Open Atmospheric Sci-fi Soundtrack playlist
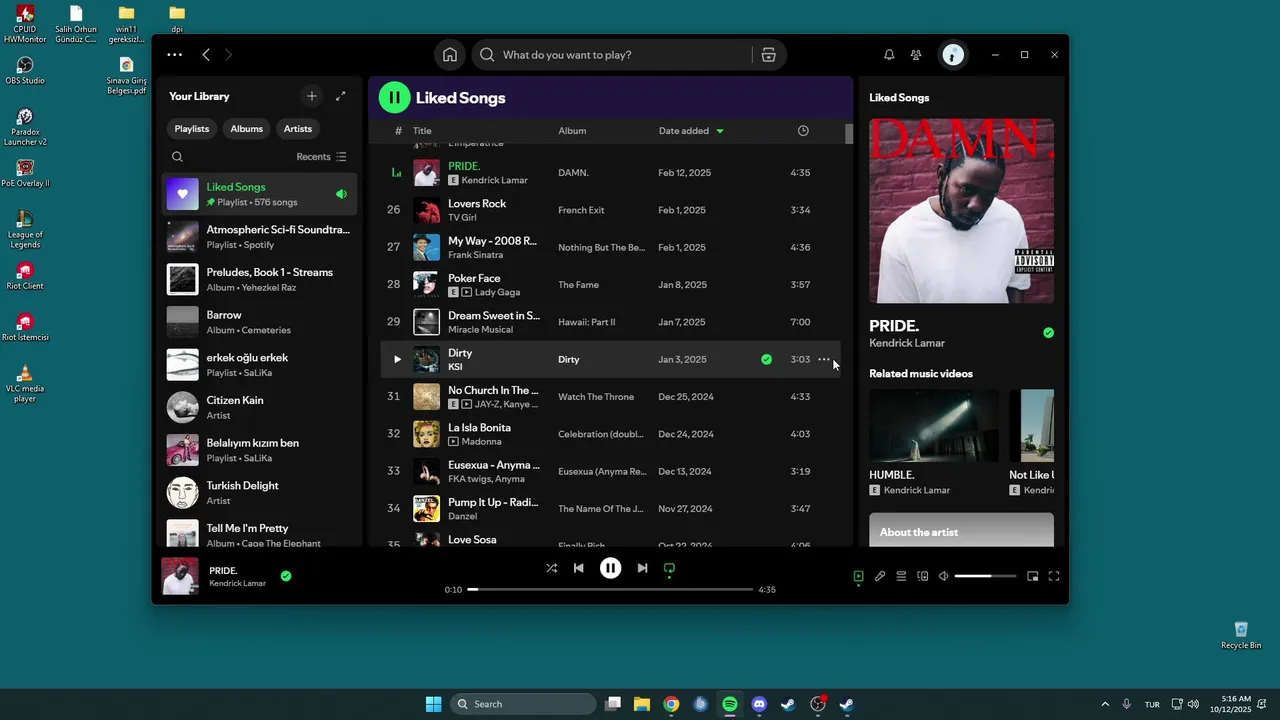1280x720 pixels. click(259, 237)
